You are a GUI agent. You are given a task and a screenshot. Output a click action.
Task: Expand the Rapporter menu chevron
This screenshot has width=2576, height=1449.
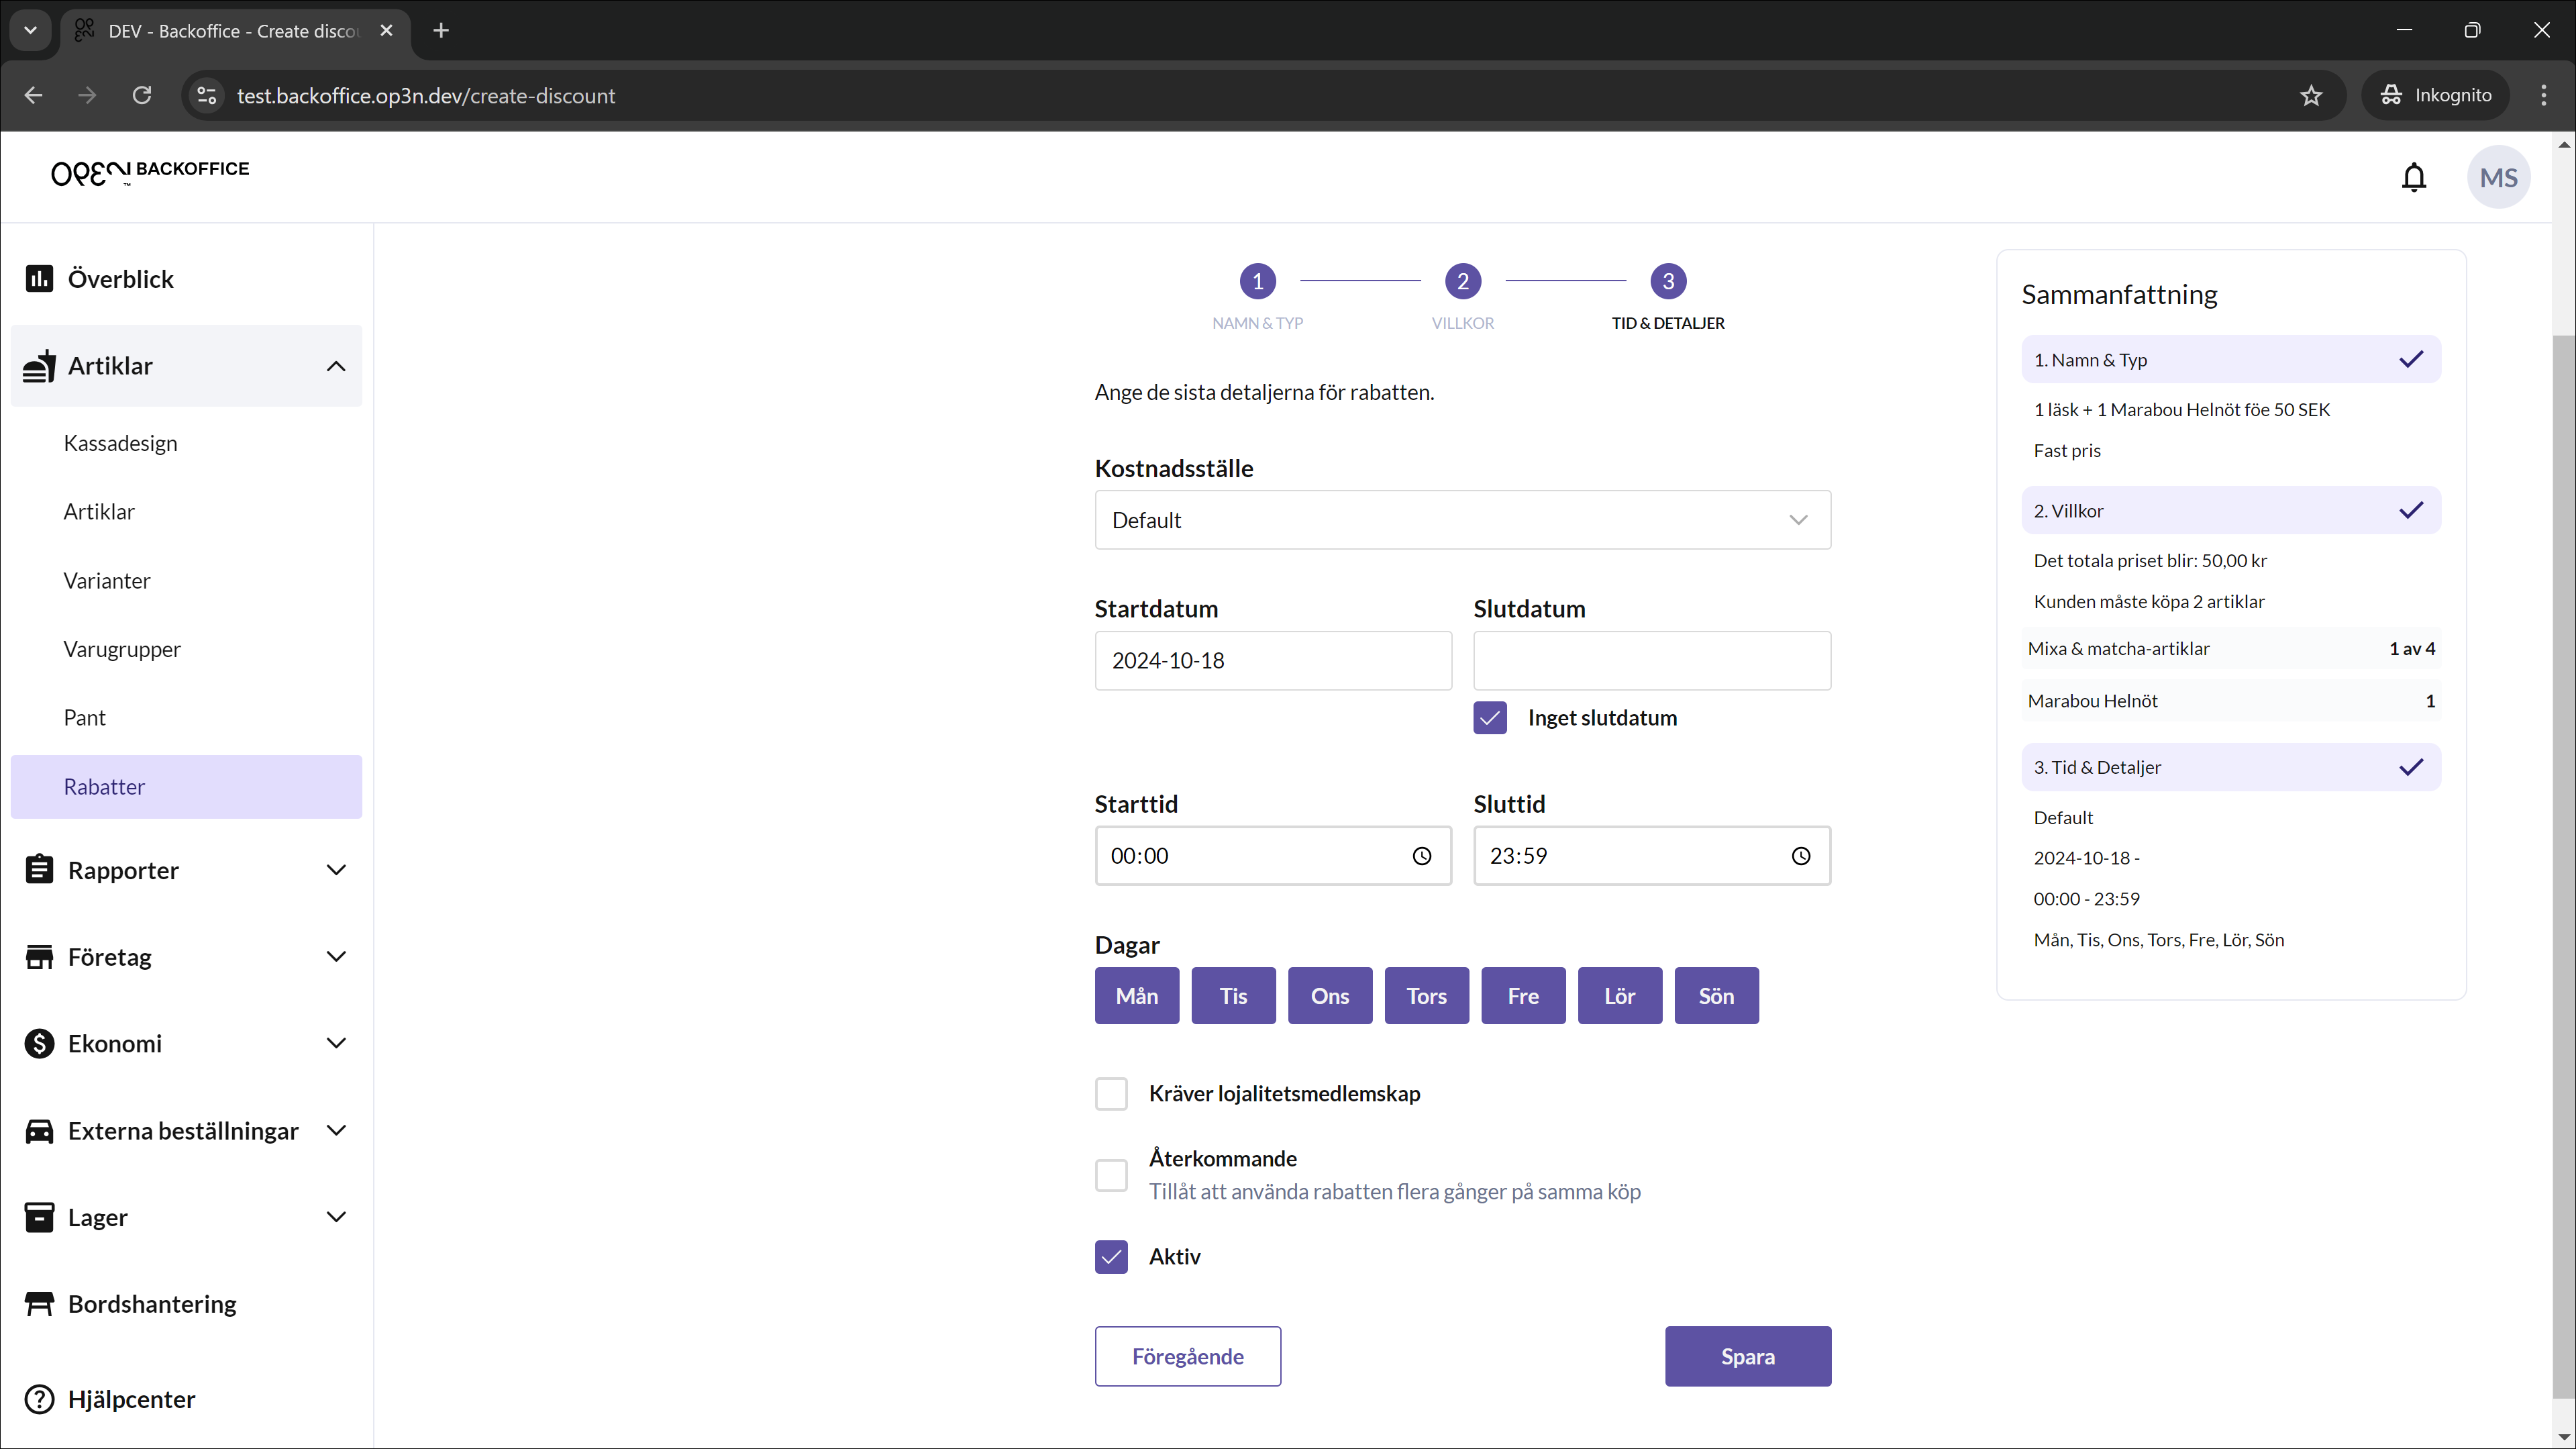pos(336,869)
